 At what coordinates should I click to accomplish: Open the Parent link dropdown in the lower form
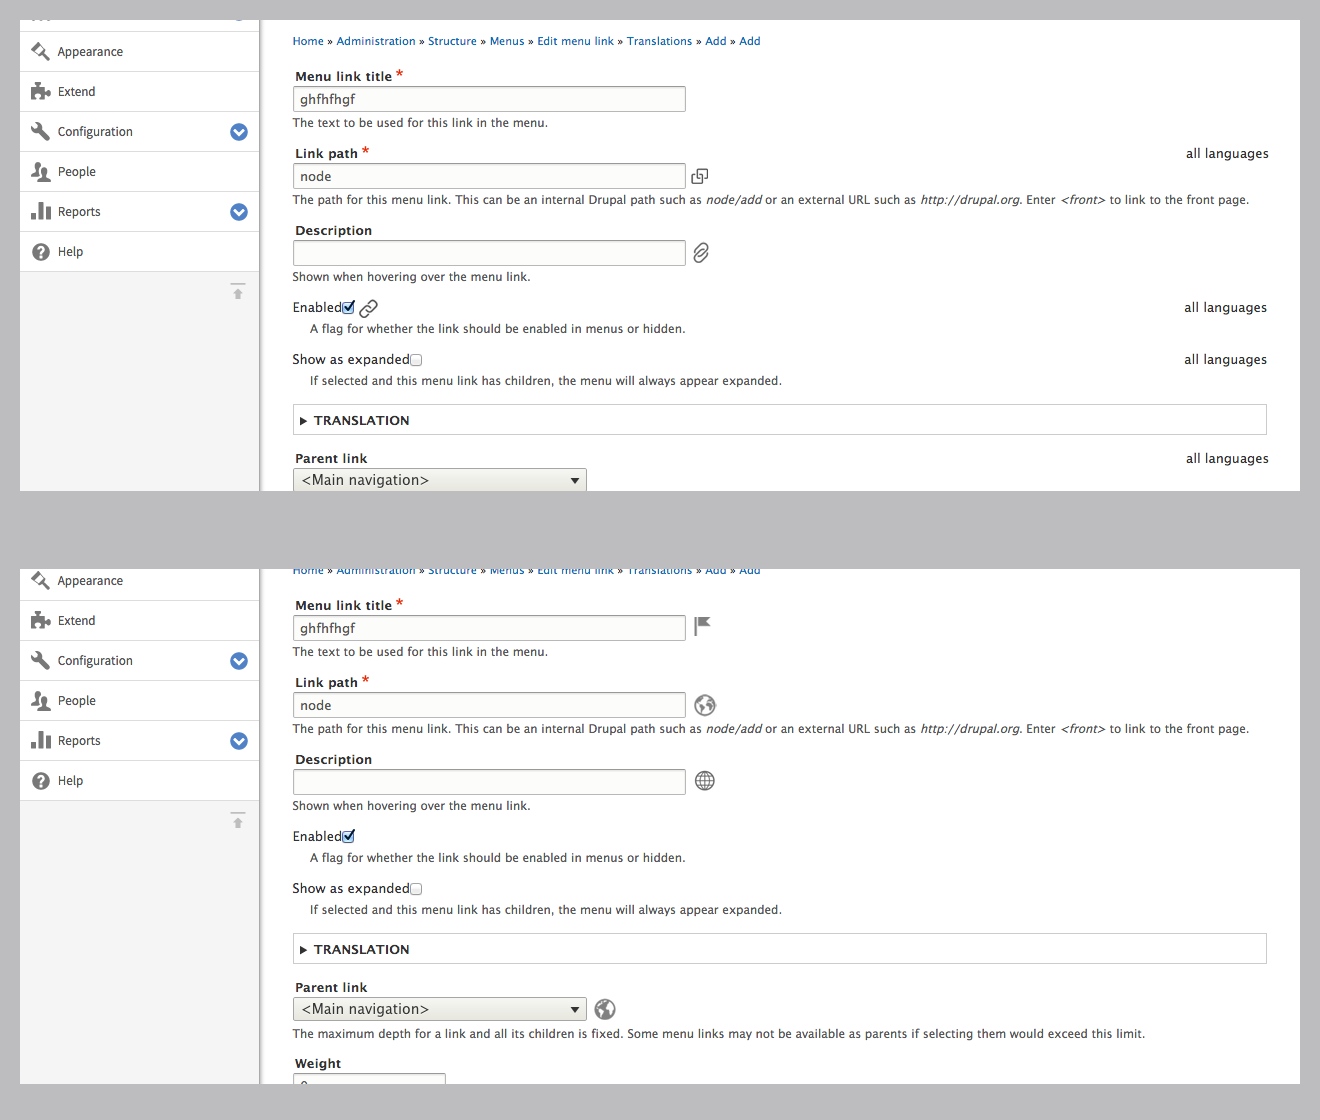(x=439, y=1009)
